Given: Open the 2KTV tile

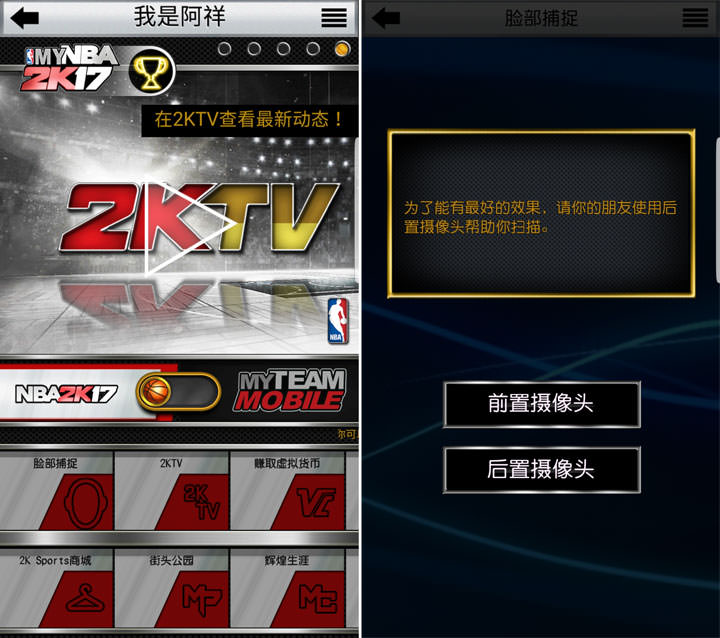Looking at the screenshot, I should [172, 490].
